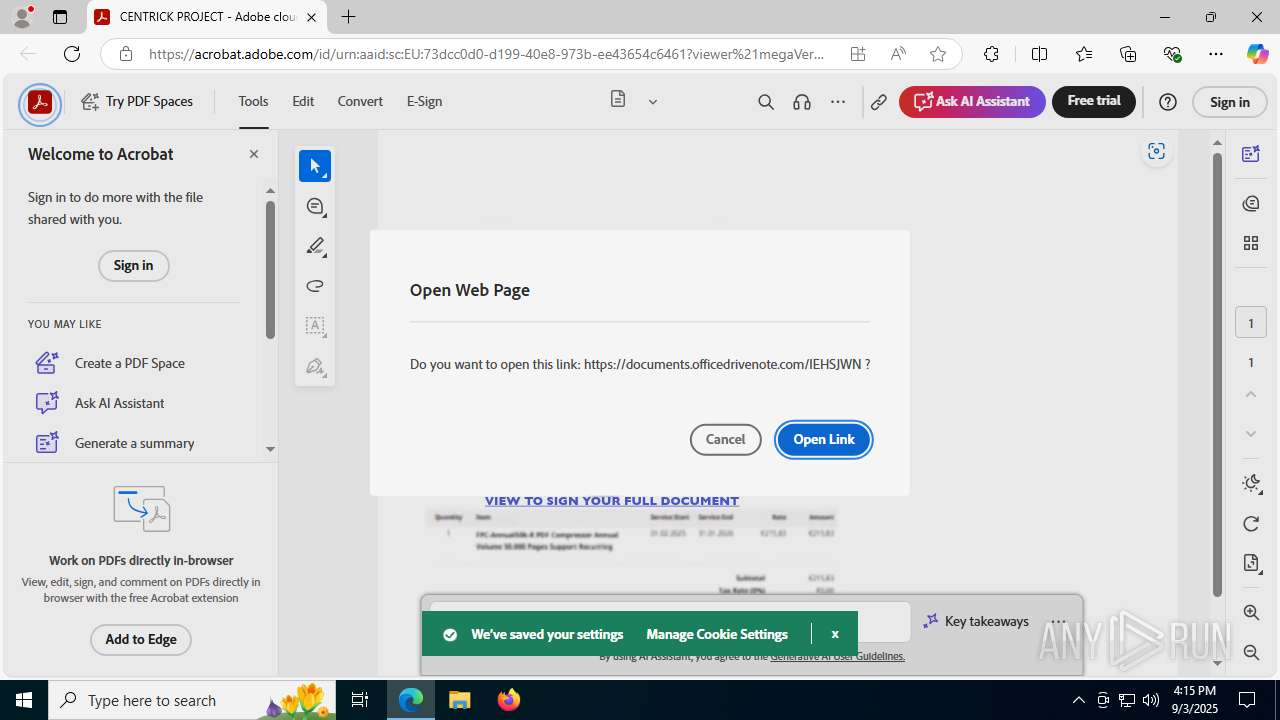Viewport: 1280px width, 720px height.
Task: Open Try PDF Spaces
Action: point(137,101)
